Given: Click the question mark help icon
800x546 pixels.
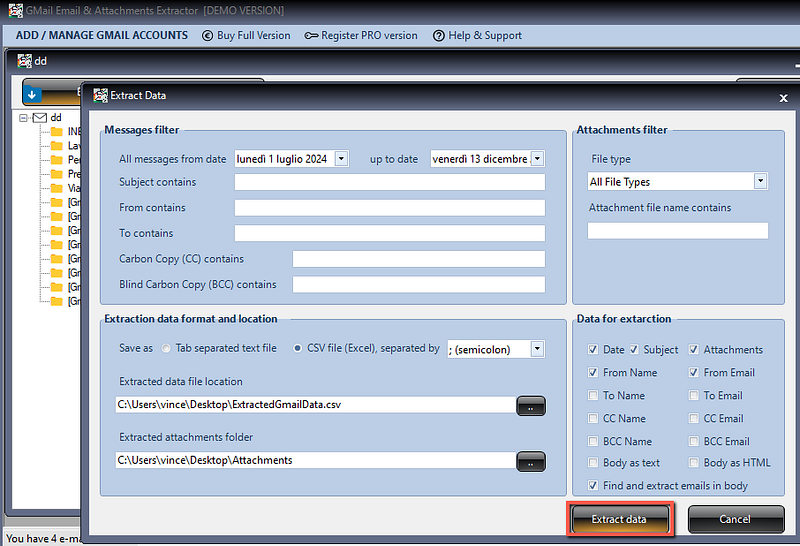Looking at the screenshot, I should coord(439,36).
